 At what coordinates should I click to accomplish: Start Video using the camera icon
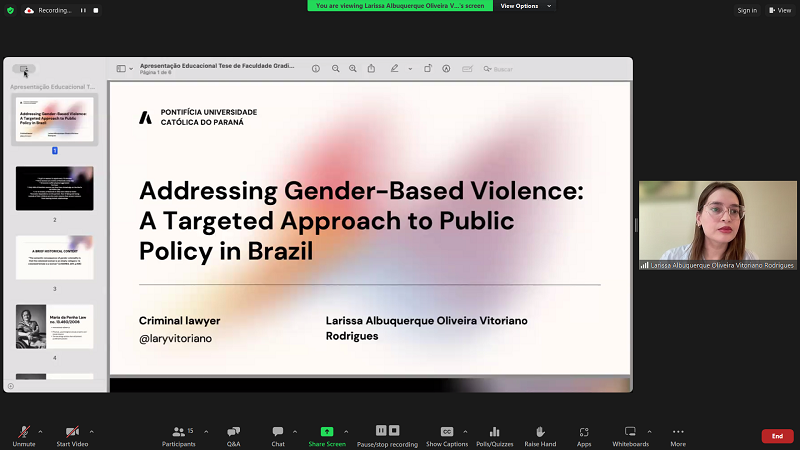pyautogui.click(x=71, y=431)
